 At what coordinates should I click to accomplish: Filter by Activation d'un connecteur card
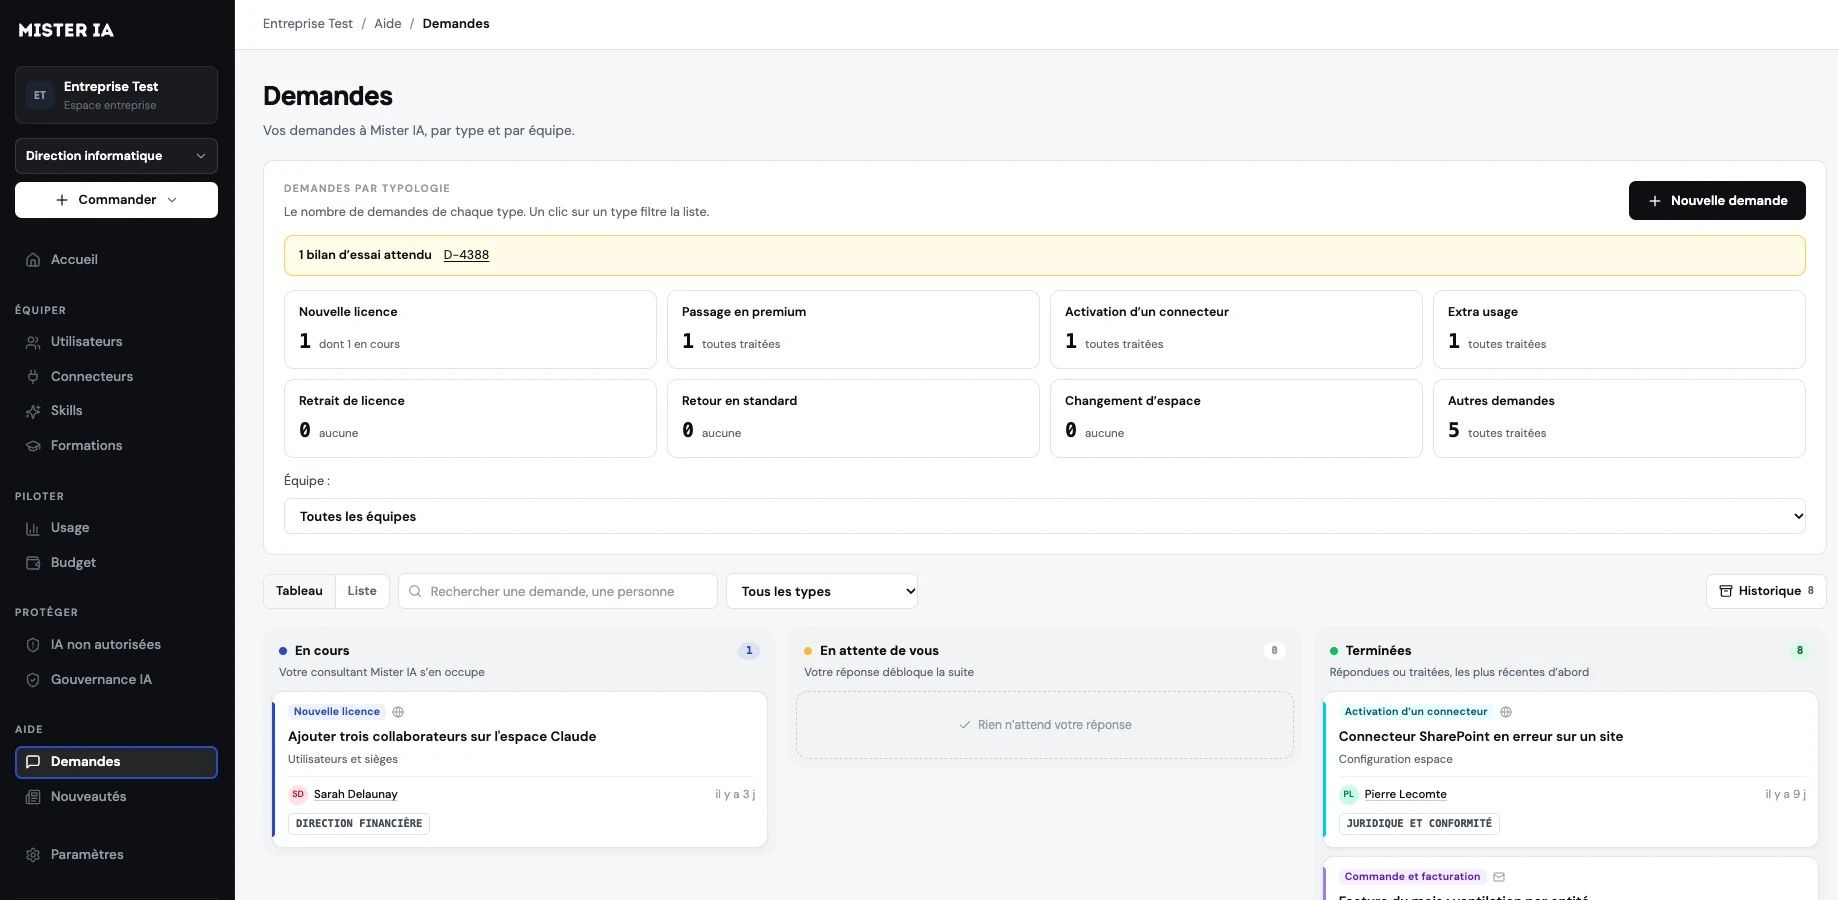pos(1236,329)
